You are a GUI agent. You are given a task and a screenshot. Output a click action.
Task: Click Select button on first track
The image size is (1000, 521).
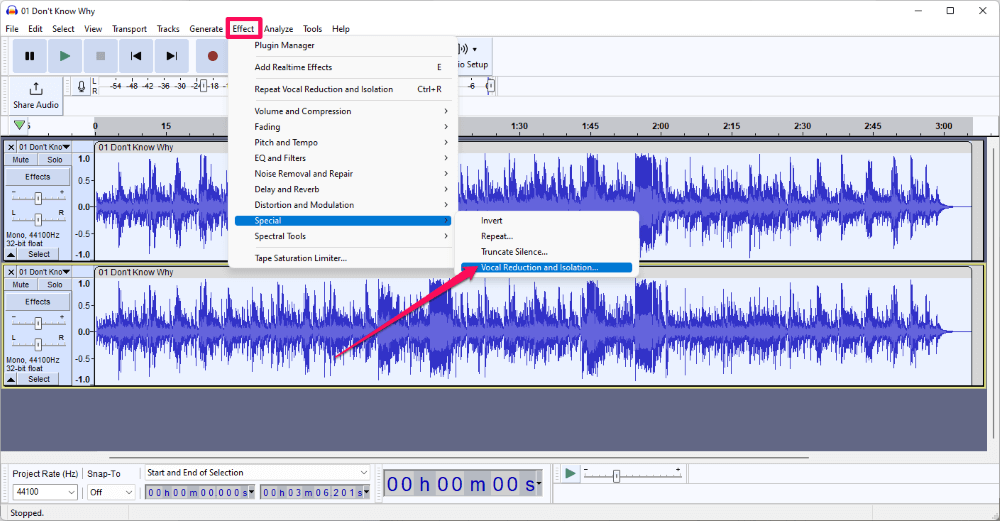click(39, 254)
